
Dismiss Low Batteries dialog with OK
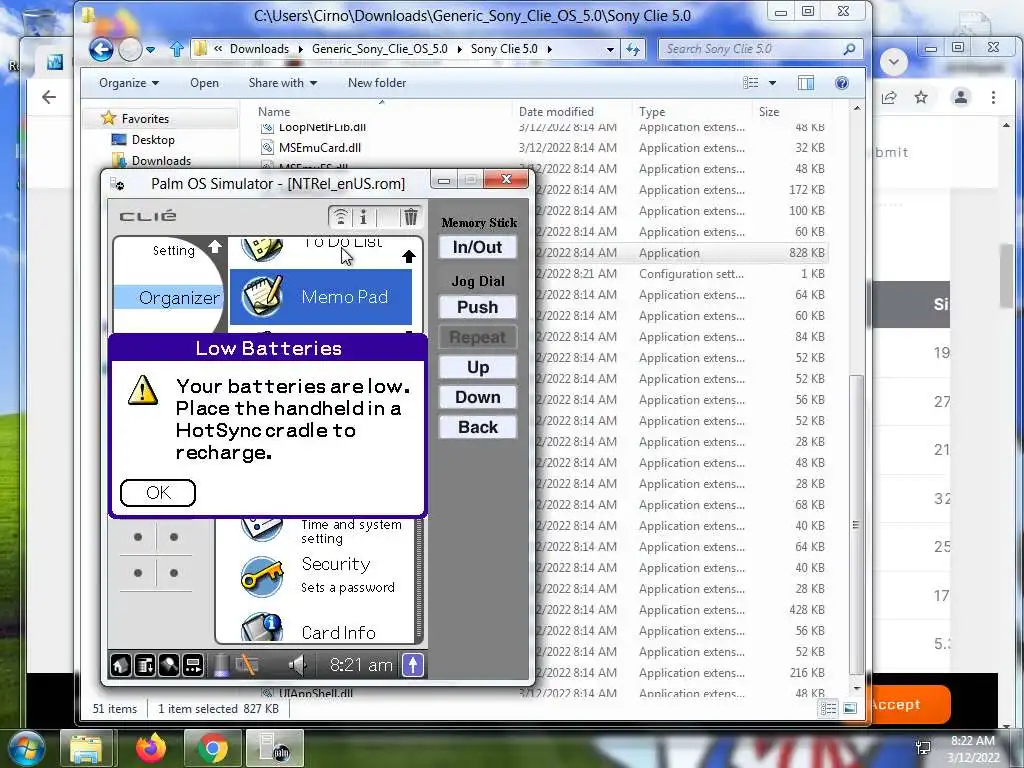(158, 492)
